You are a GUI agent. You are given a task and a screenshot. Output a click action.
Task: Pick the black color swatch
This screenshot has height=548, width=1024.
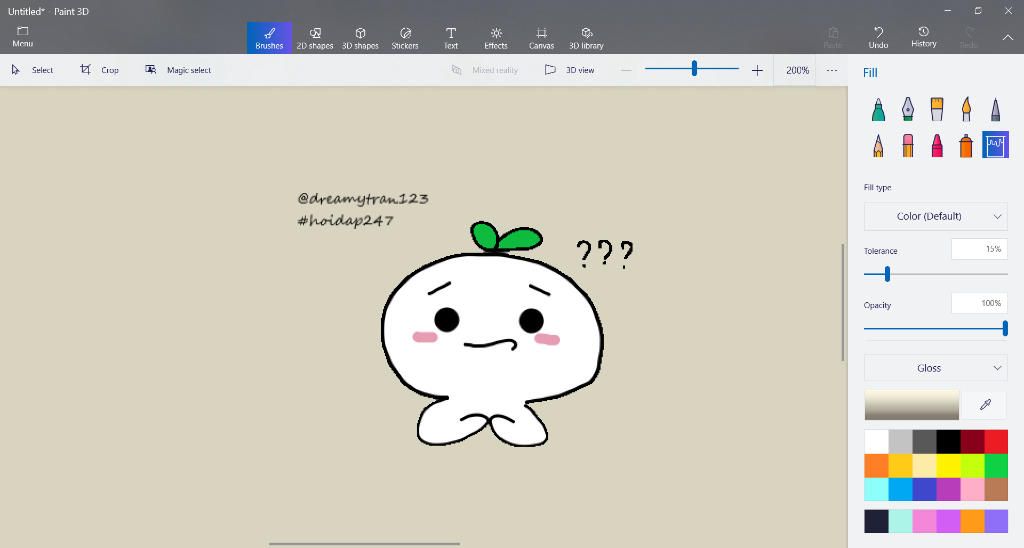[948, 442]
